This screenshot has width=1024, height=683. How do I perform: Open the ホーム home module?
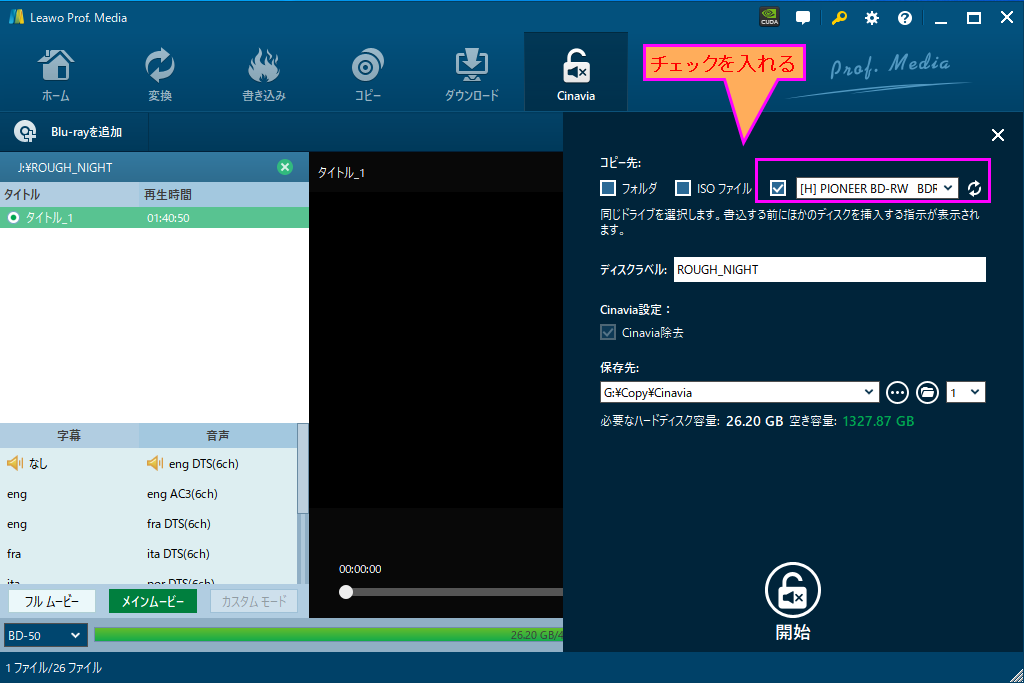coord(56,74)
